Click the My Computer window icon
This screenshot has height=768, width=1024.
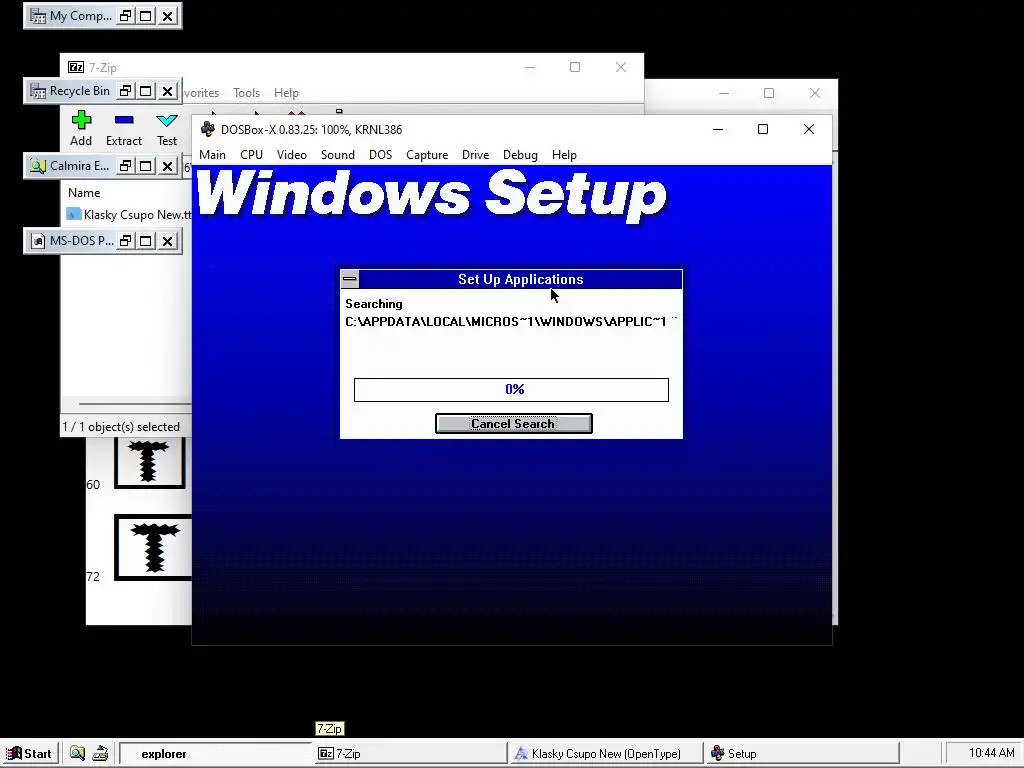[x=38, y=16]
